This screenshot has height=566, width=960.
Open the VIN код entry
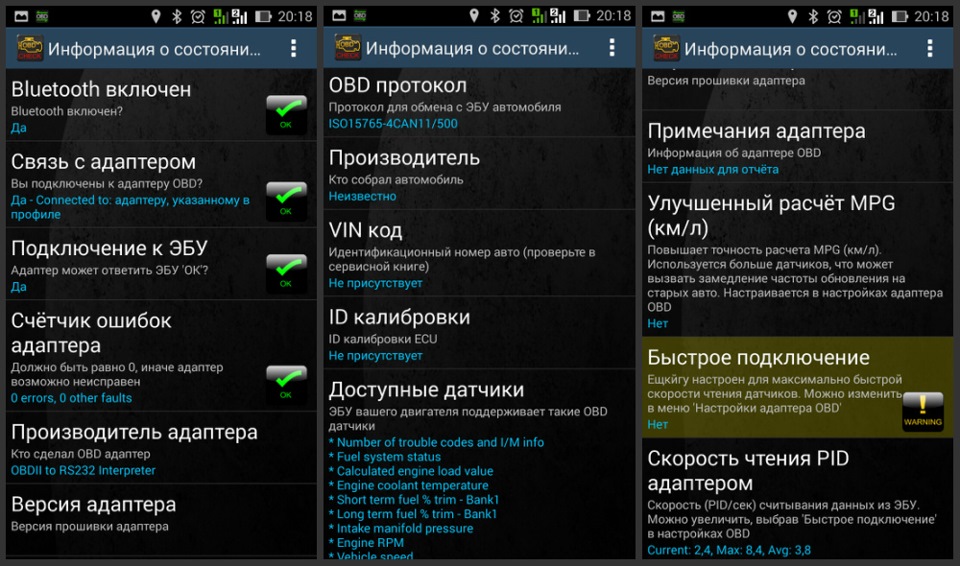(x=479, y=253)
